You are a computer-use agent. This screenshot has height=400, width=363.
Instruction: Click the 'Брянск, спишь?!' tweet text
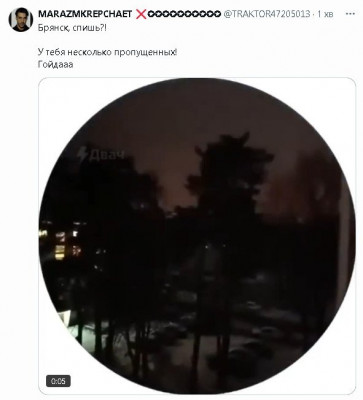pos(73,27)
